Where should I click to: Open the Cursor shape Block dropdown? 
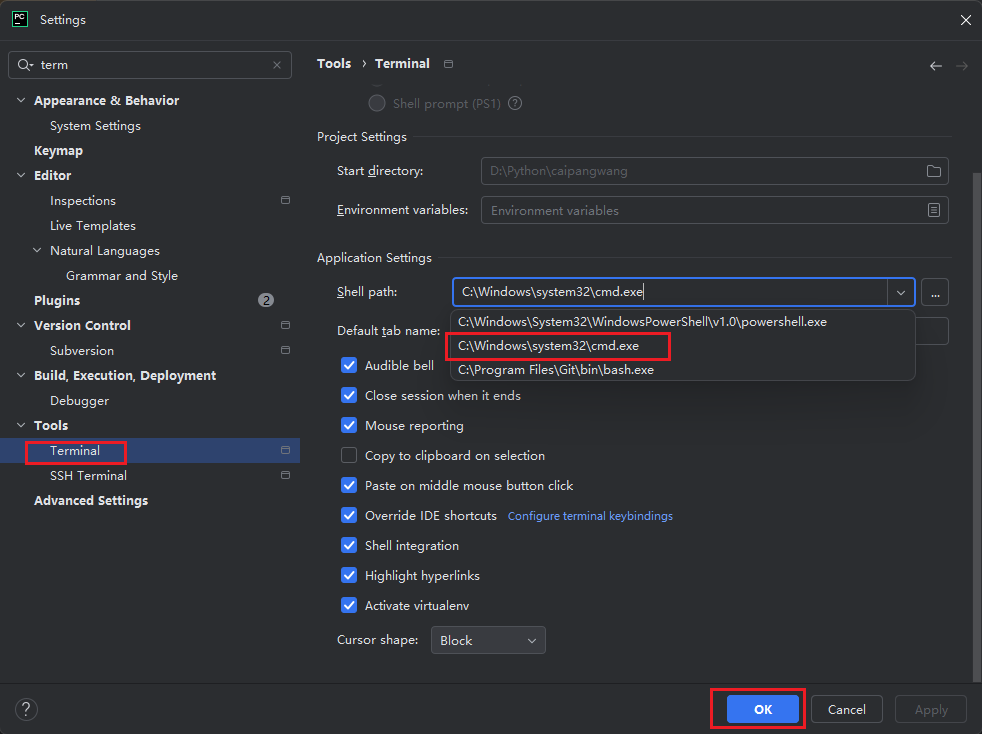tap(488, 640)
